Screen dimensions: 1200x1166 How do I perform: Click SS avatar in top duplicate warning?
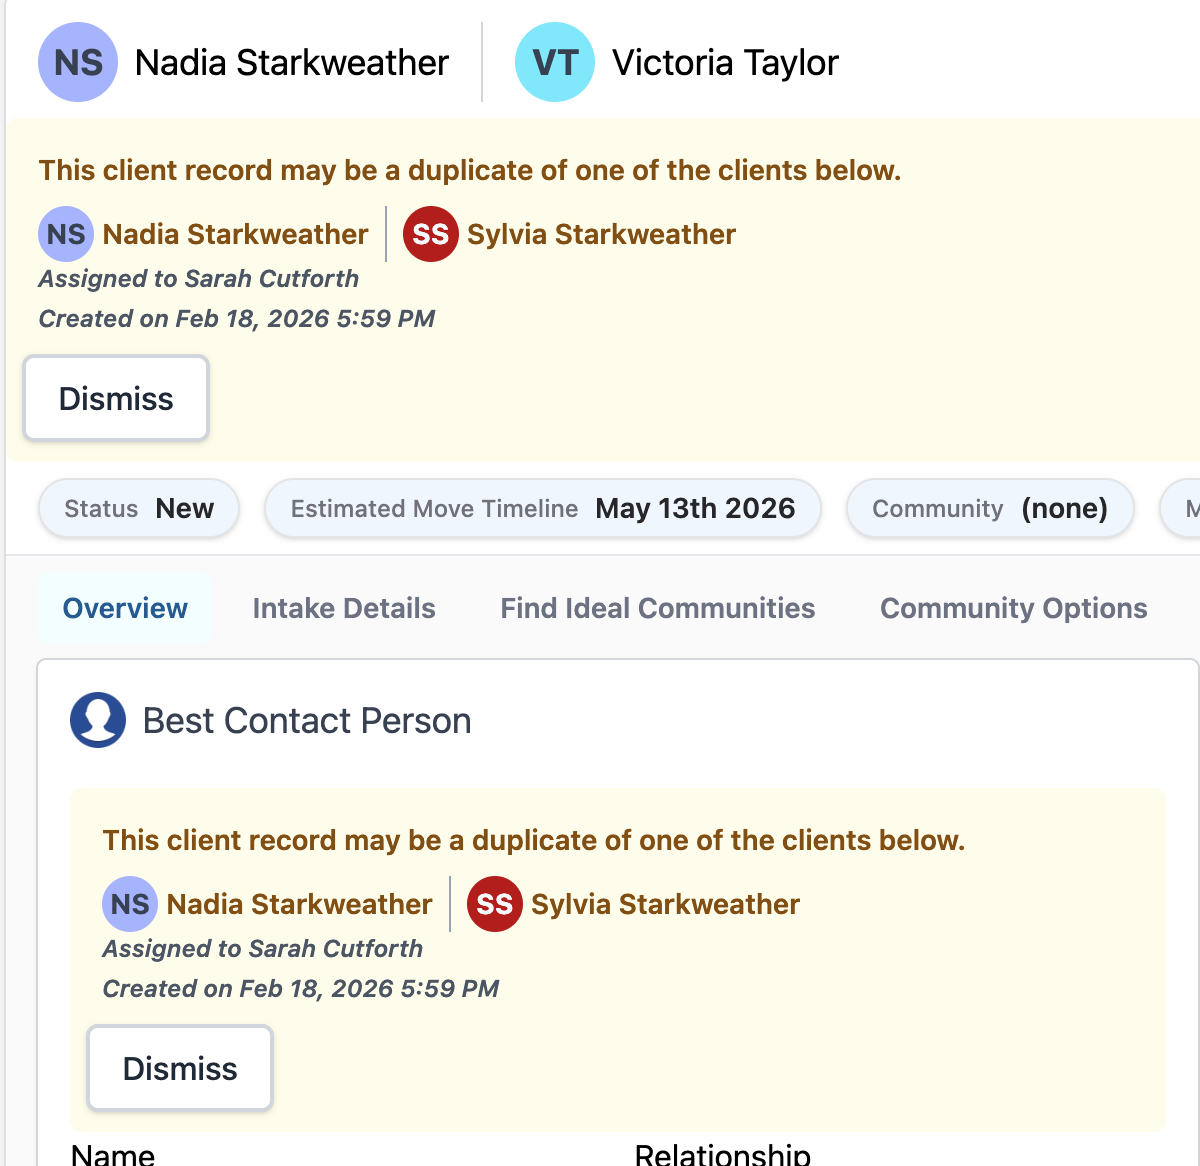pyautogui.click(x=431, y=234)
